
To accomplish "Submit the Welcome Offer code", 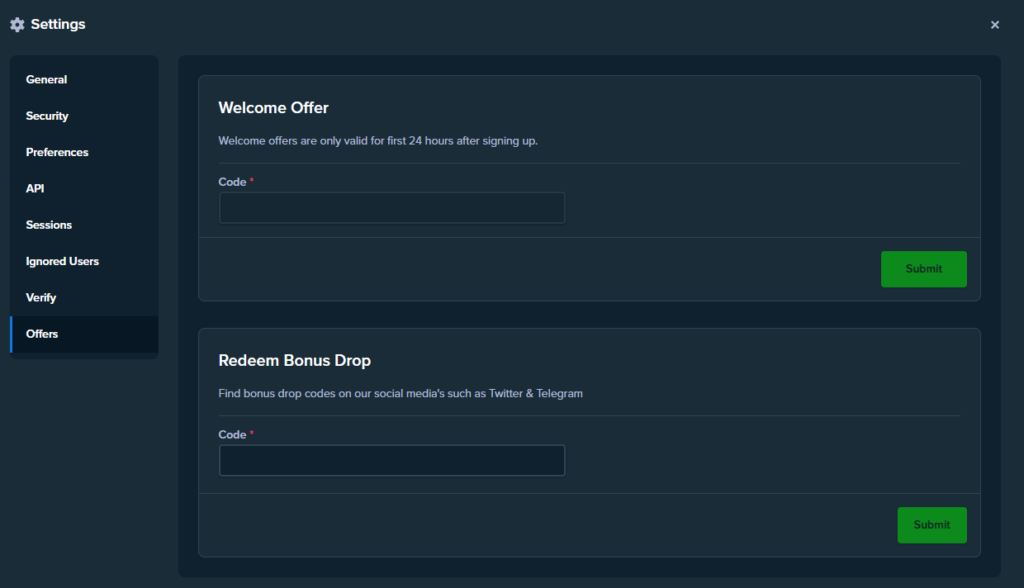I will pyautogui.click(x=923, y=269).
